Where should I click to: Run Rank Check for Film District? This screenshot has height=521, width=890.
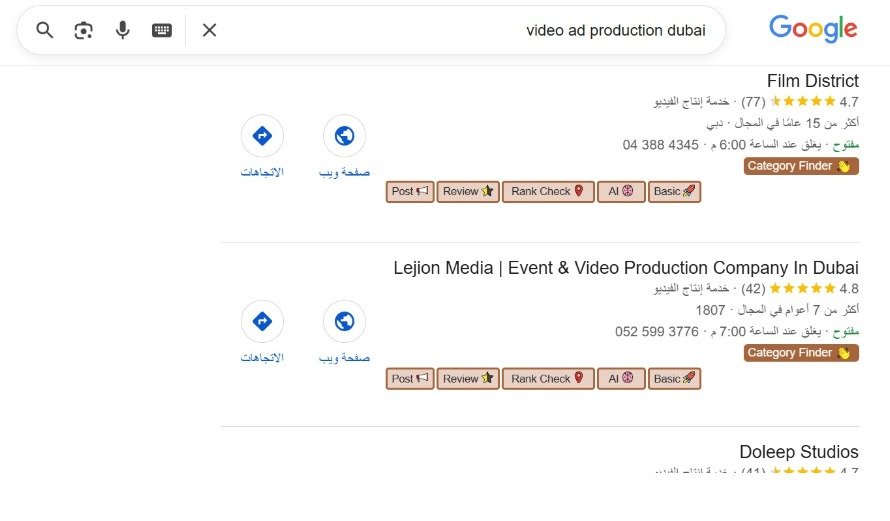pos(547,192)
